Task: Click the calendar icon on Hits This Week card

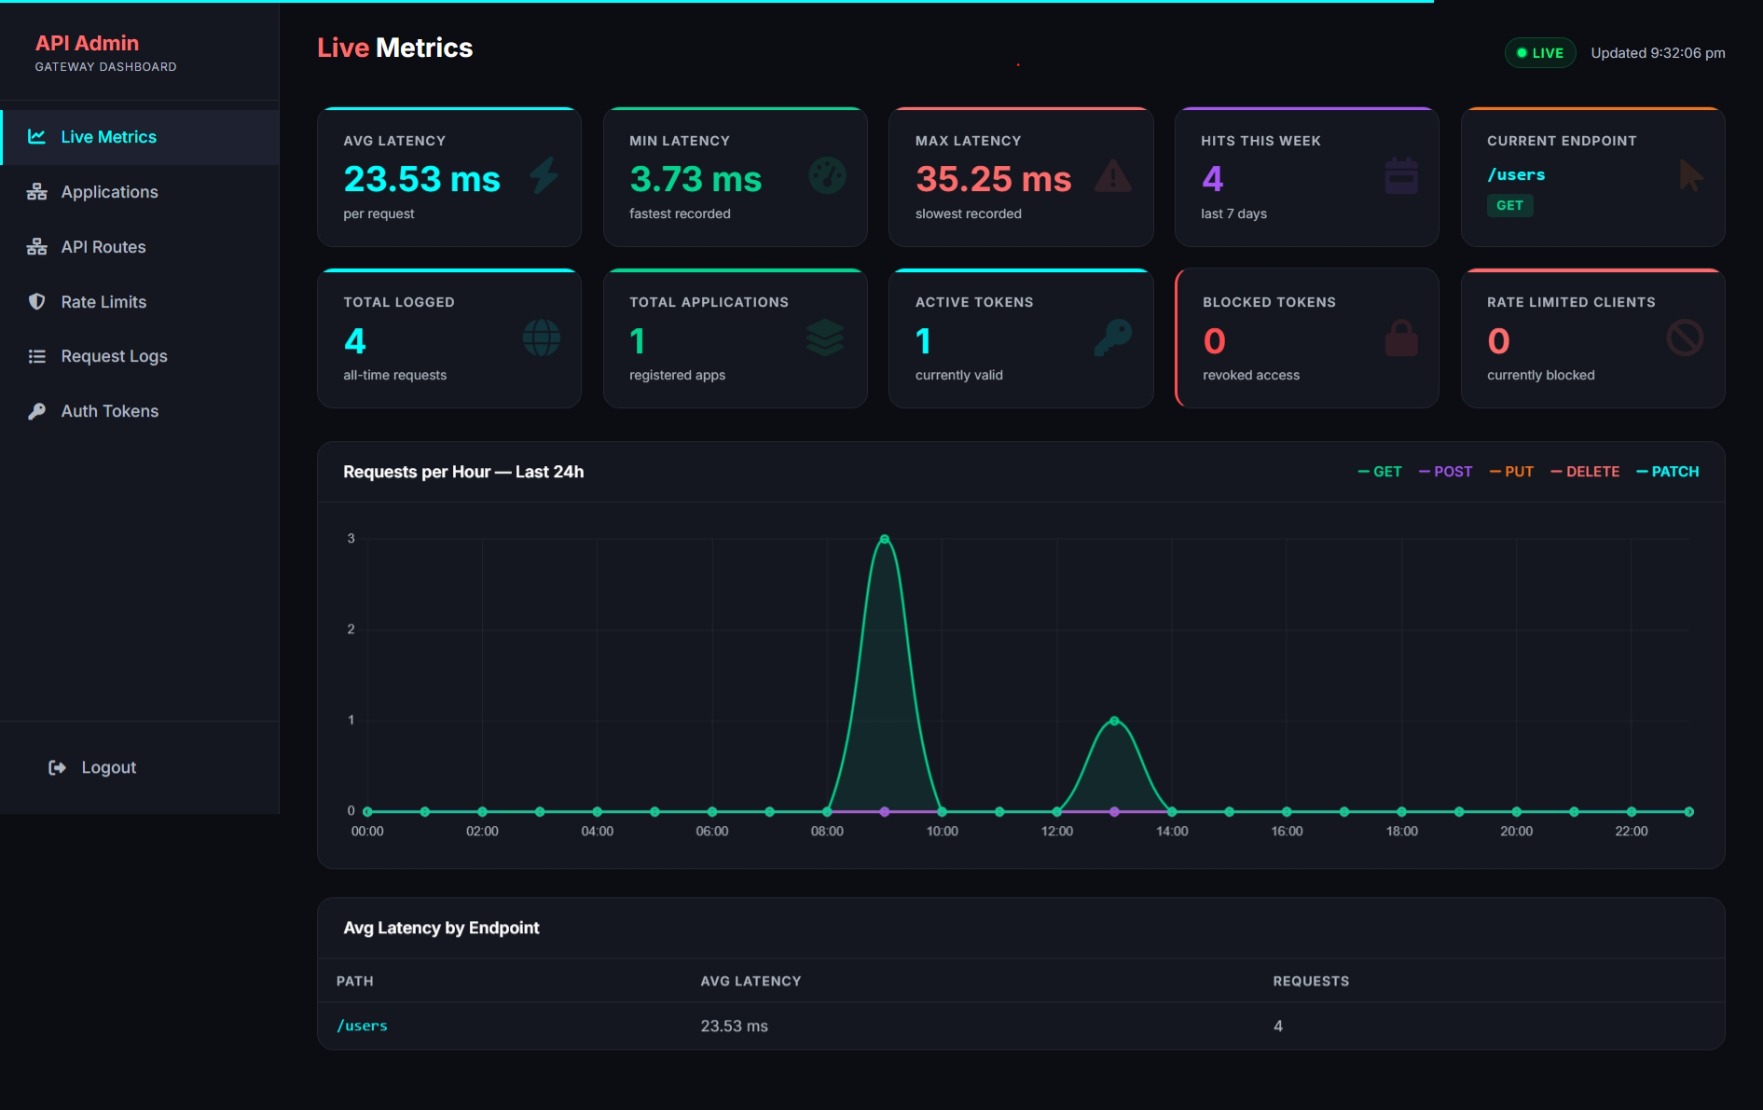Action: [1401, 176]
